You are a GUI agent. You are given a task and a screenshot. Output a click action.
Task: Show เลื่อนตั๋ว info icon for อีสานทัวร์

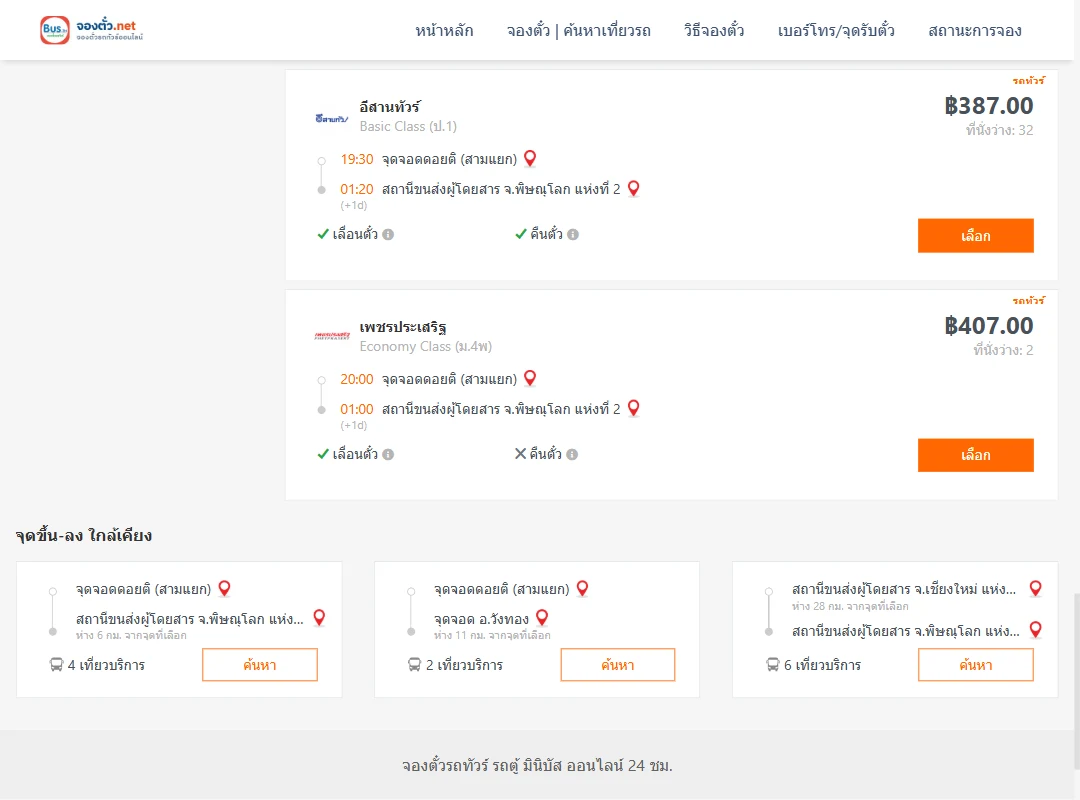tap(388, 234)
